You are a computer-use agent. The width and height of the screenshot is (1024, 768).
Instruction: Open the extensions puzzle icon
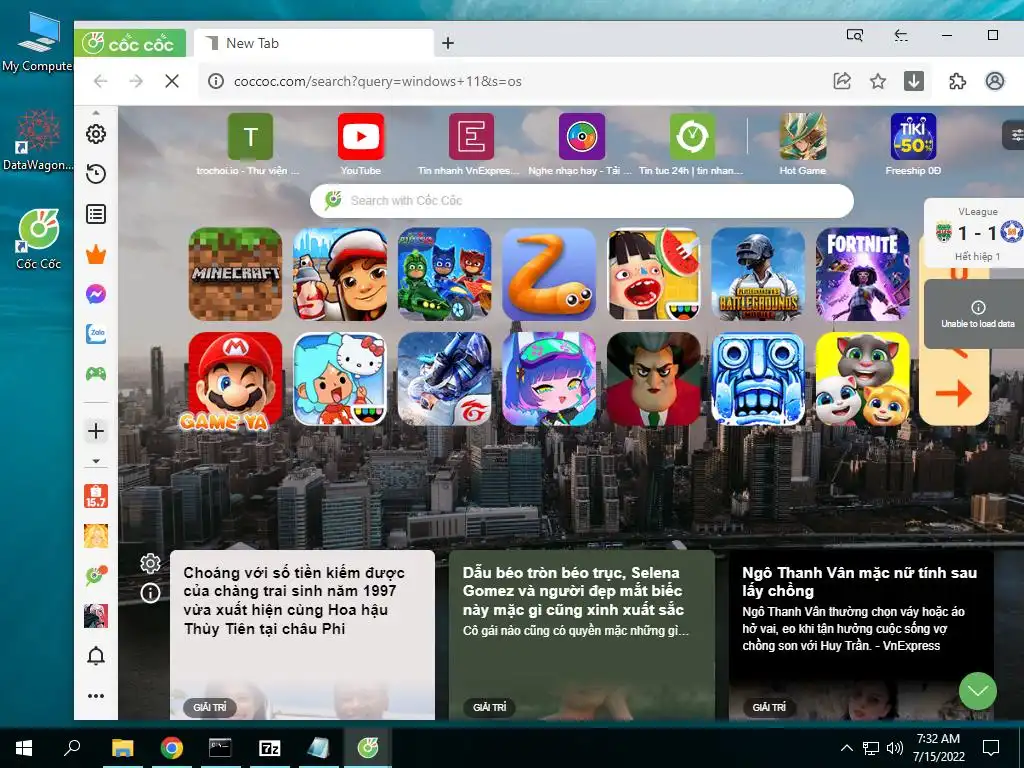pyautogui.click(x=957, y=81)
